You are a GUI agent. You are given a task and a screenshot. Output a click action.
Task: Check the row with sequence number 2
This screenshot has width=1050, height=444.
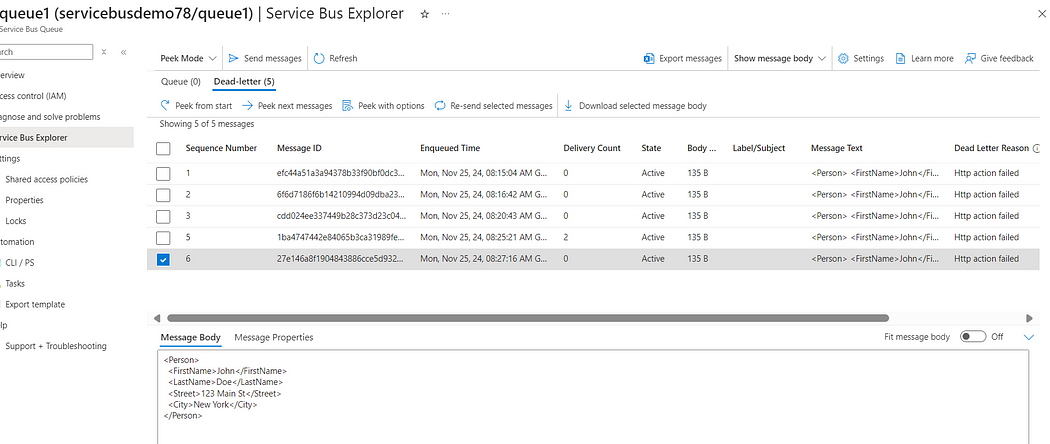pos(163,195)
